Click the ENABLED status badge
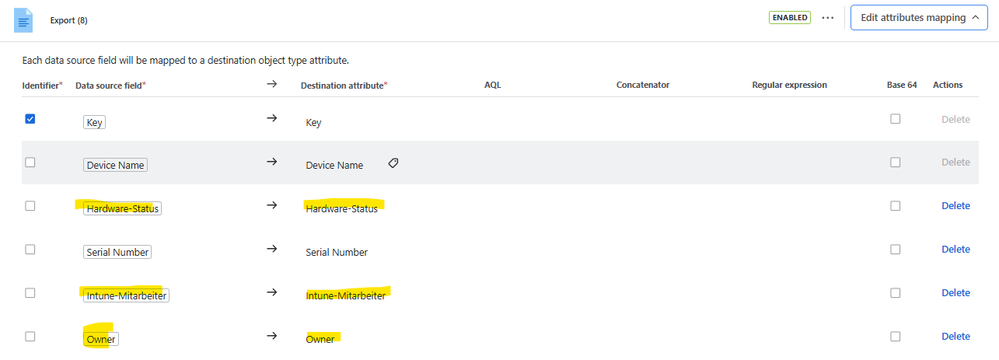Screen dimensions: 999x360 pyautogui.click(x=789, y=18)
